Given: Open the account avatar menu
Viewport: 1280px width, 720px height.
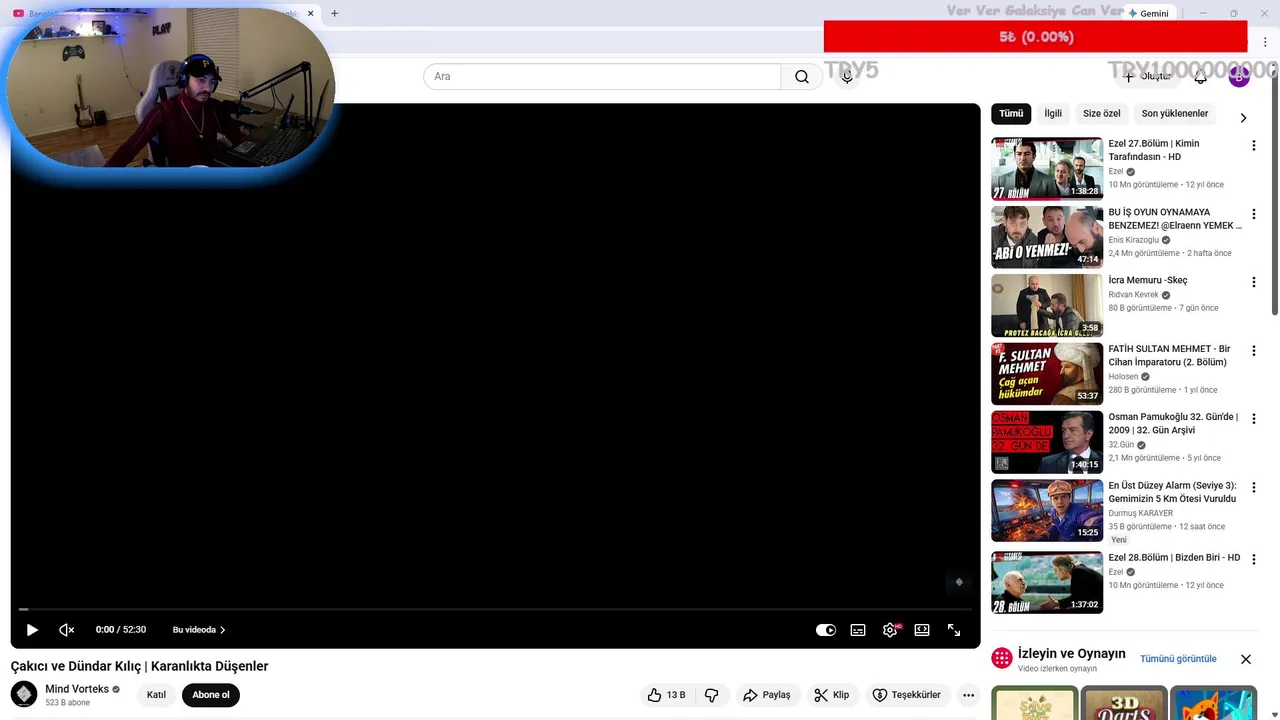Looking at the screenshot, I should tap(1239, 77).
